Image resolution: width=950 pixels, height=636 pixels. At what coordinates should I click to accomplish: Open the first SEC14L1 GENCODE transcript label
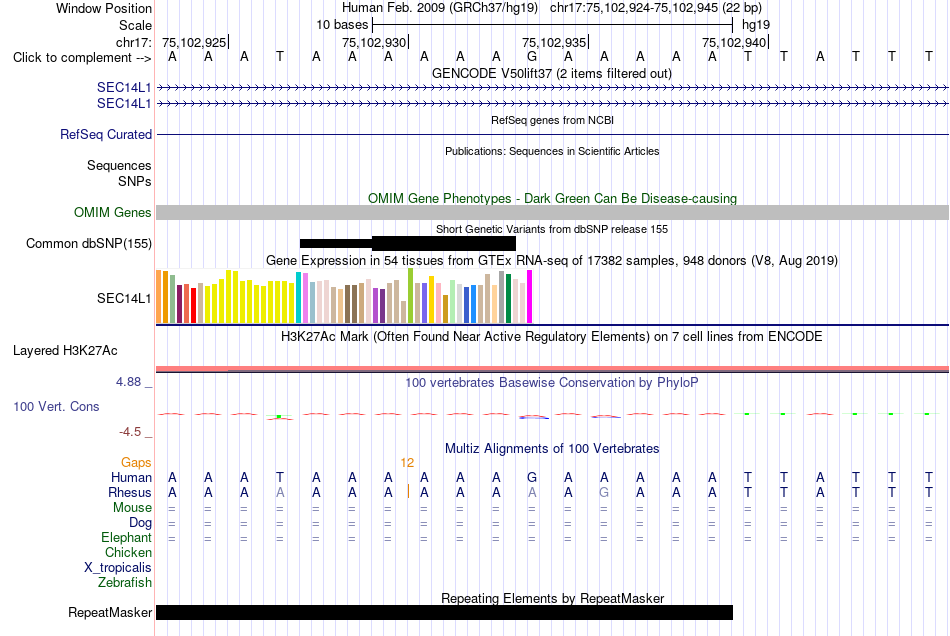[x=124, y=87]
